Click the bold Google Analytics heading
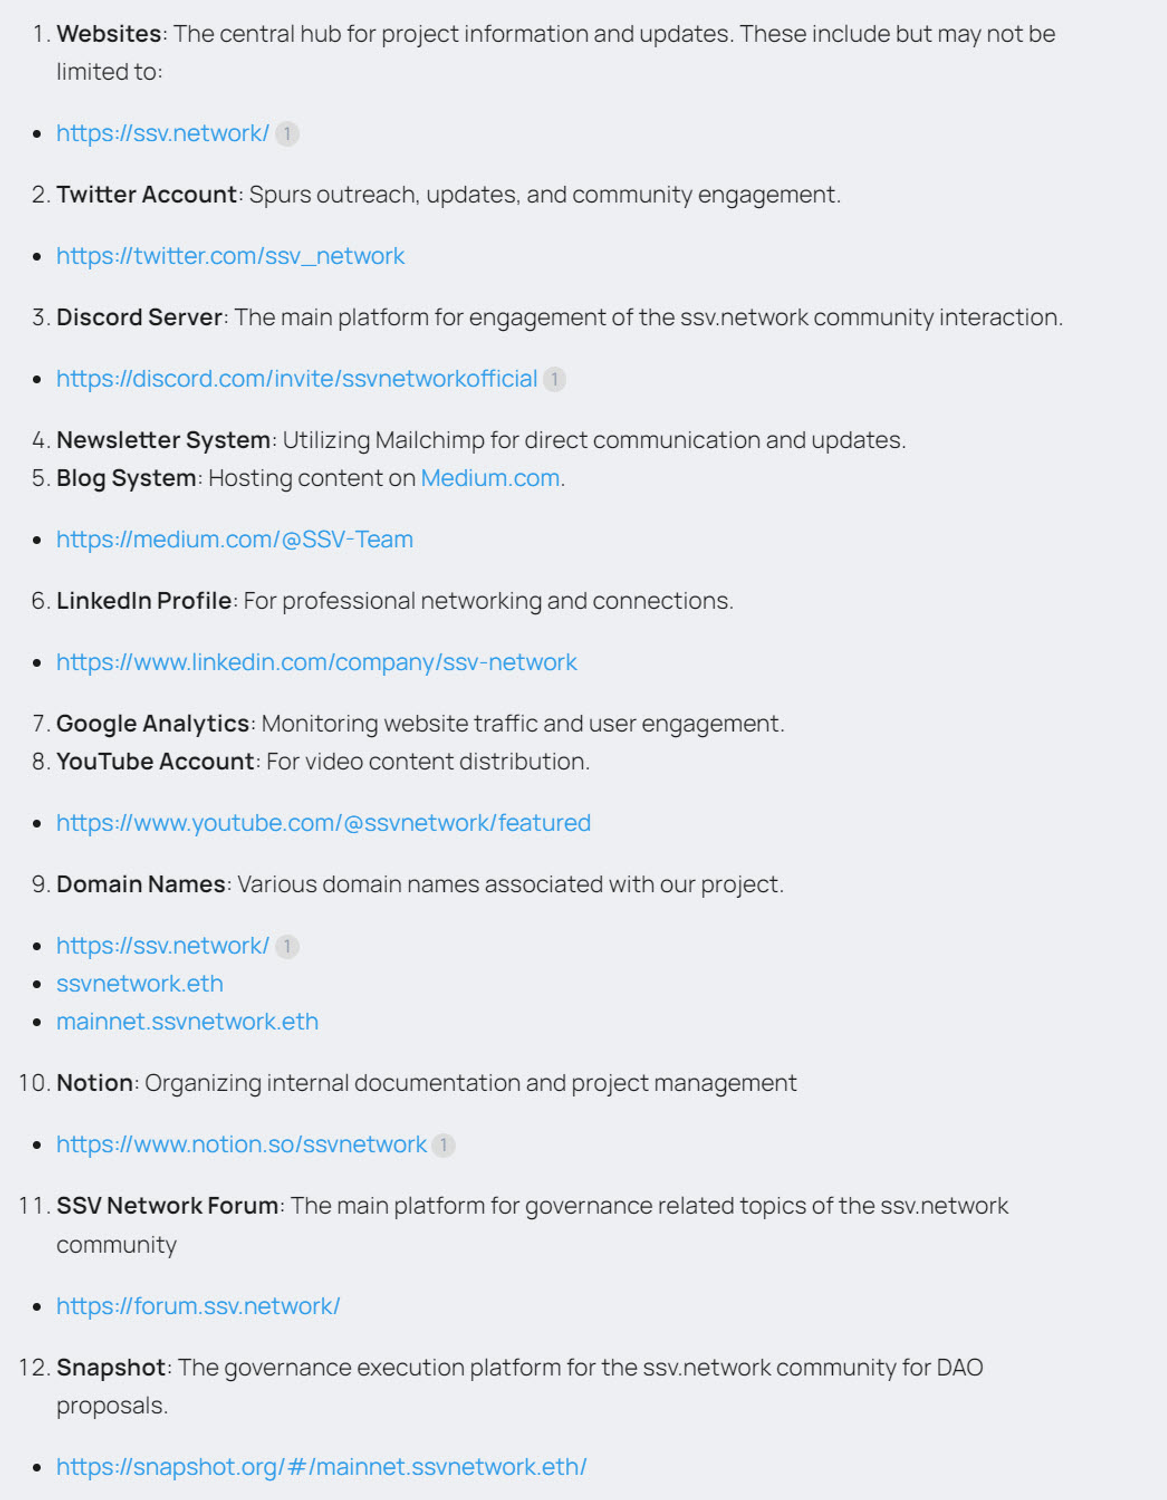1167x1500 pixels. coord(152,723)
